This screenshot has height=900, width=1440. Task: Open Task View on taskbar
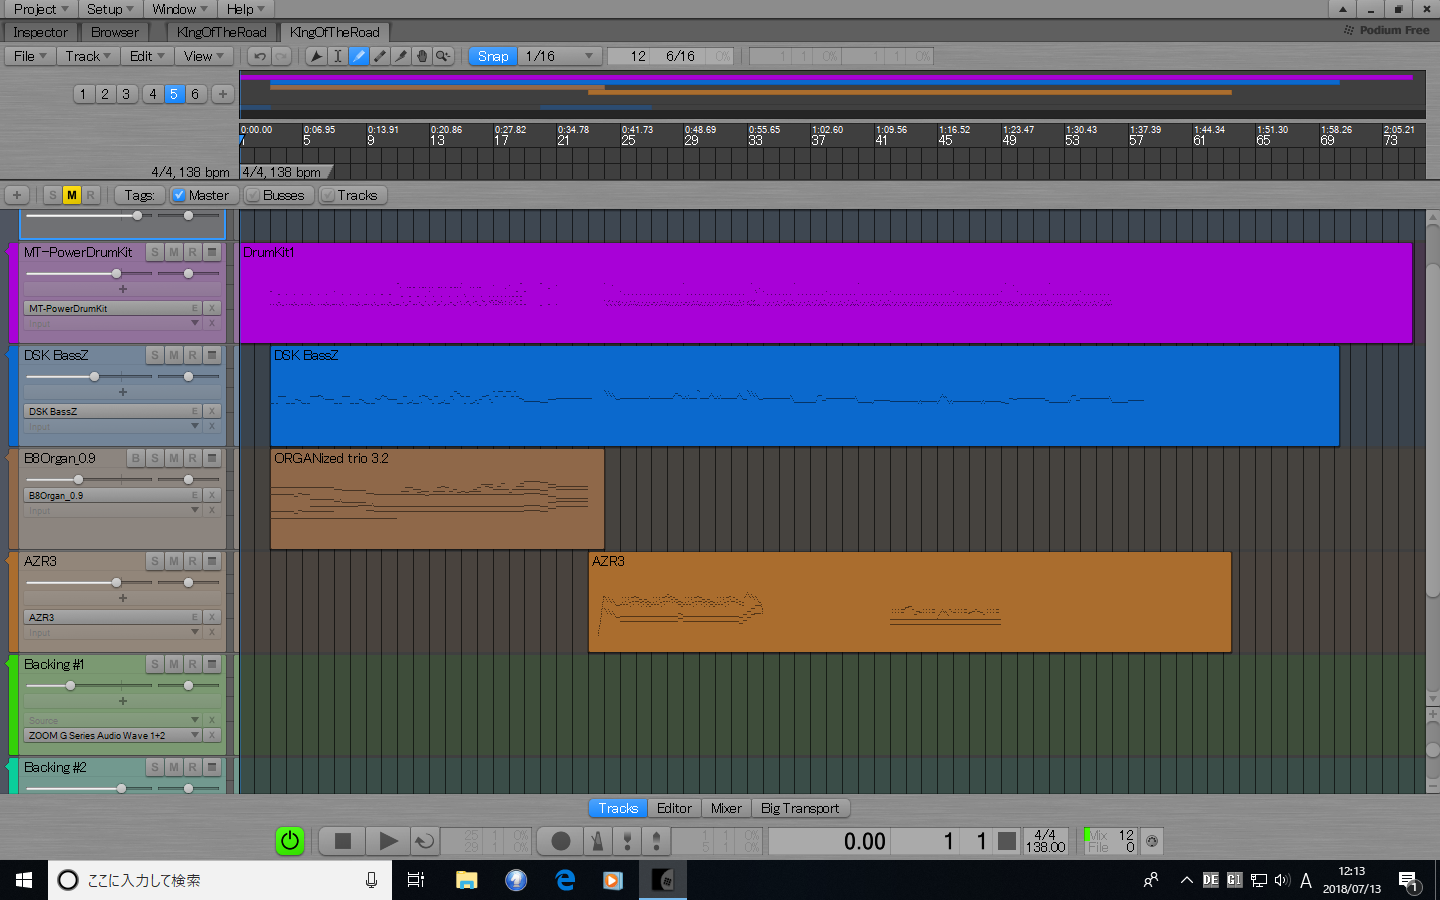[416, 880]
